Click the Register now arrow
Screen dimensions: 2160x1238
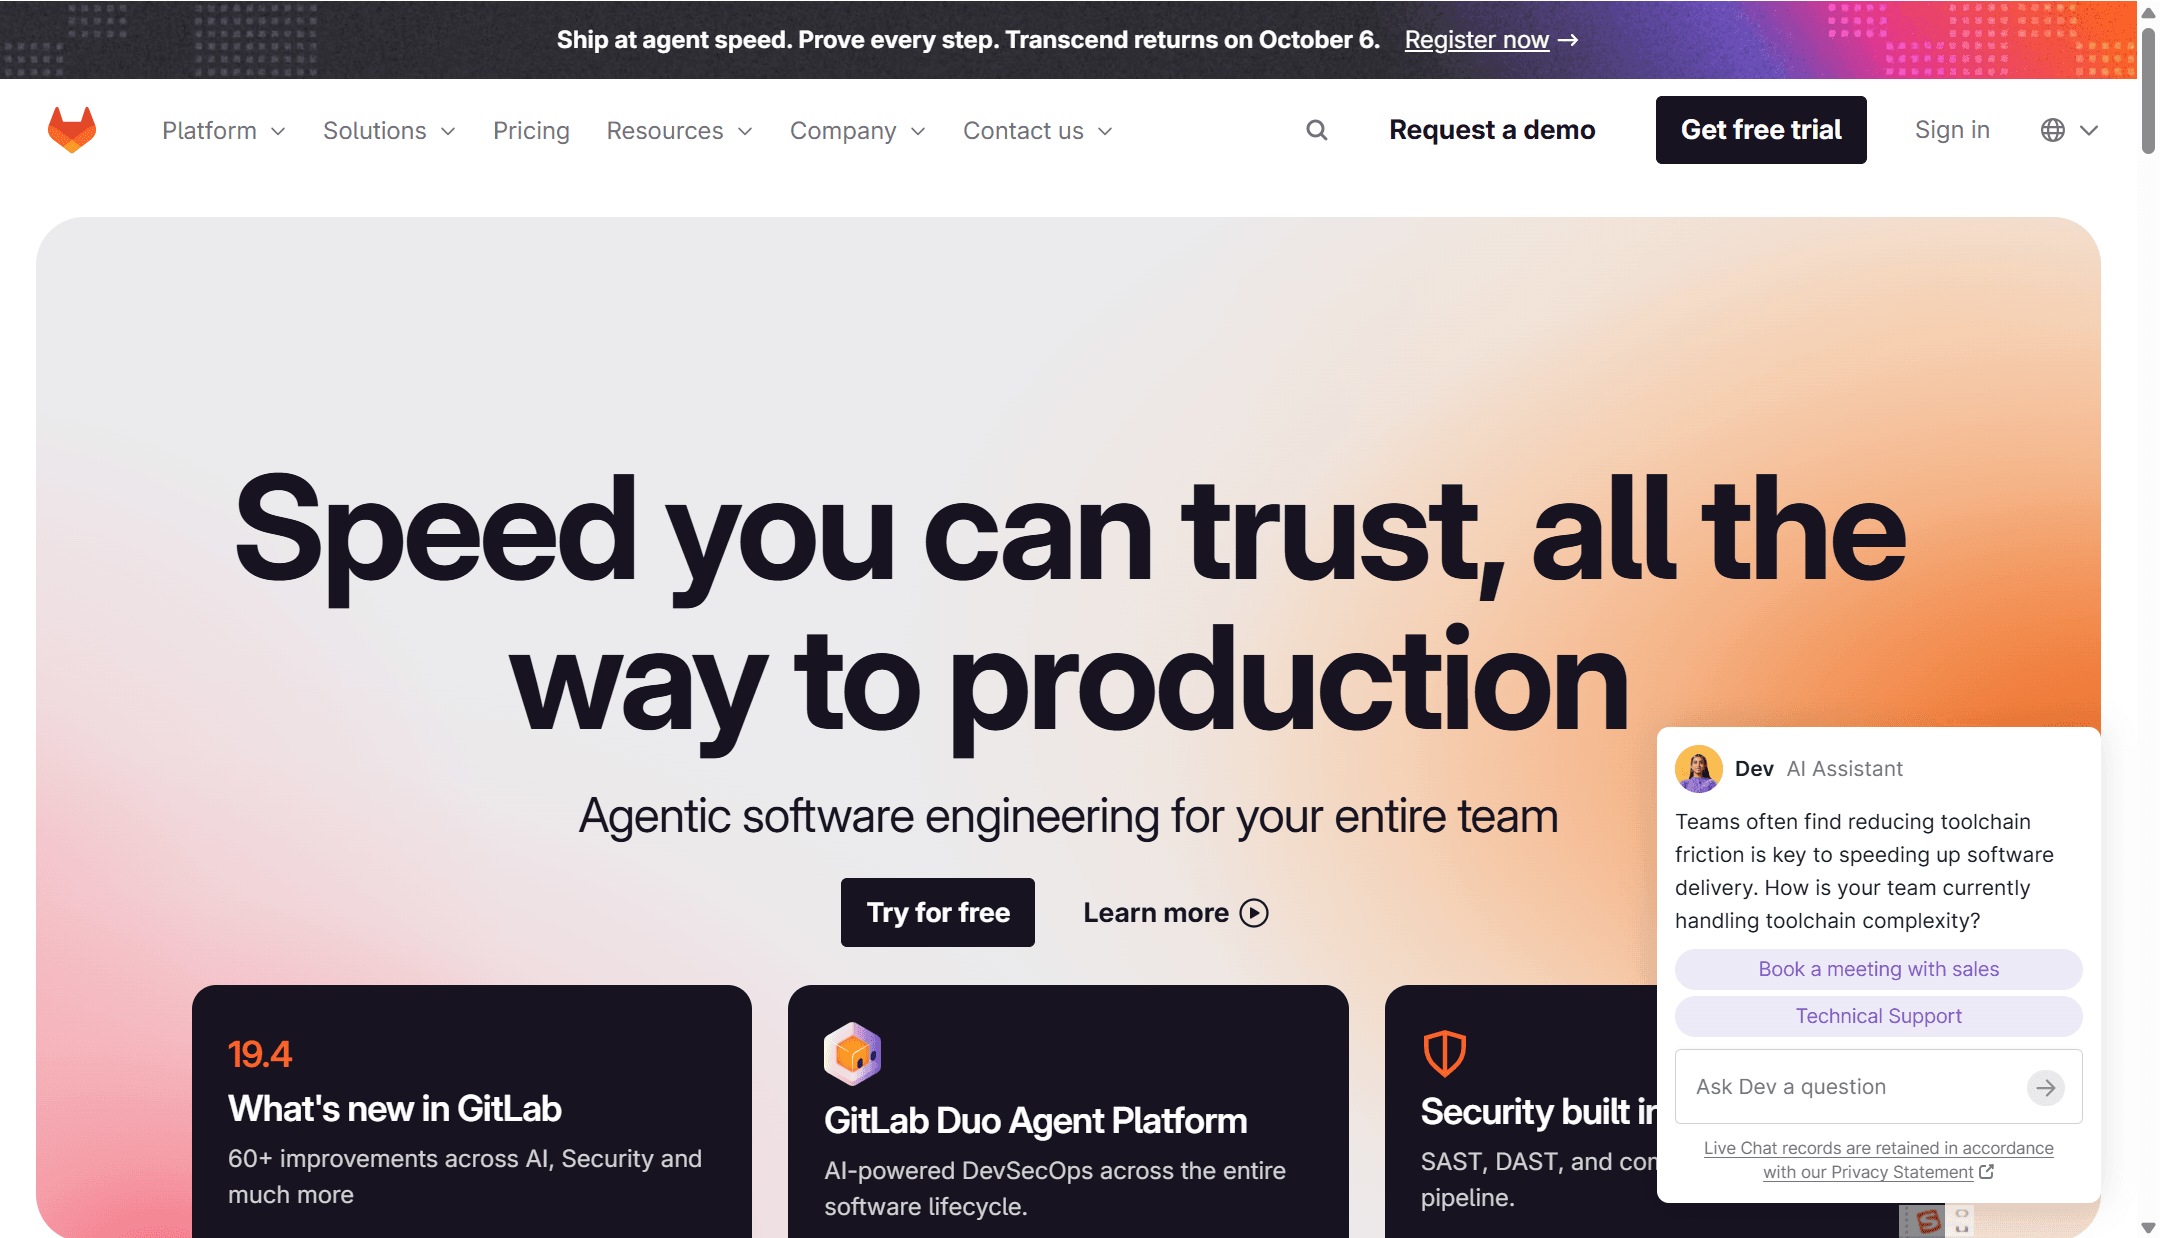click(1568, 40)
